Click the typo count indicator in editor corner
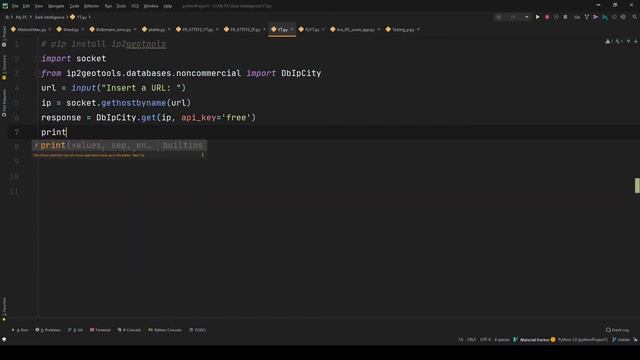This screenshot has height=360, width=640. click(x=619, y=41)
